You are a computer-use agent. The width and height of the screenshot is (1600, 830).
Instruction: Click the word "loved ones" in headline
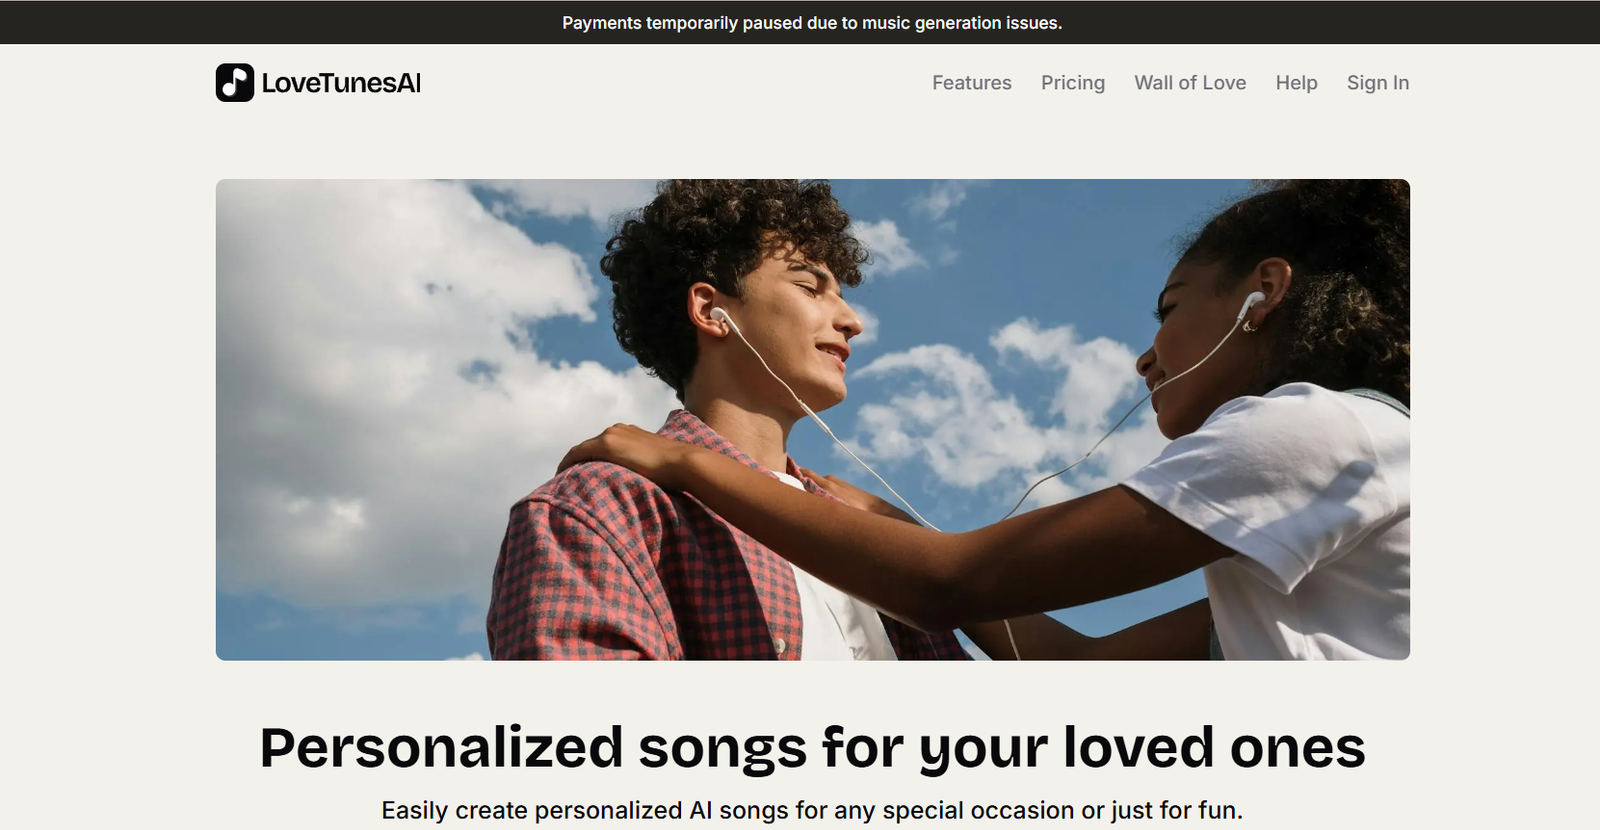coord(1214,748)
